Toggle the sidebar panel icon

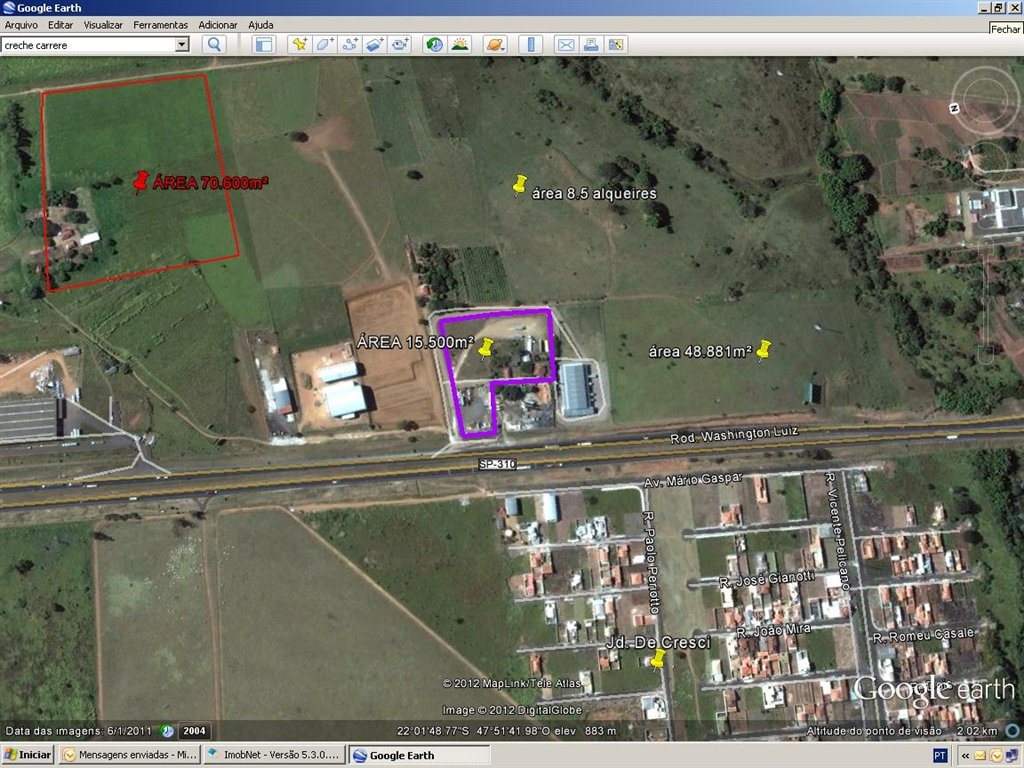pos(263,44)
